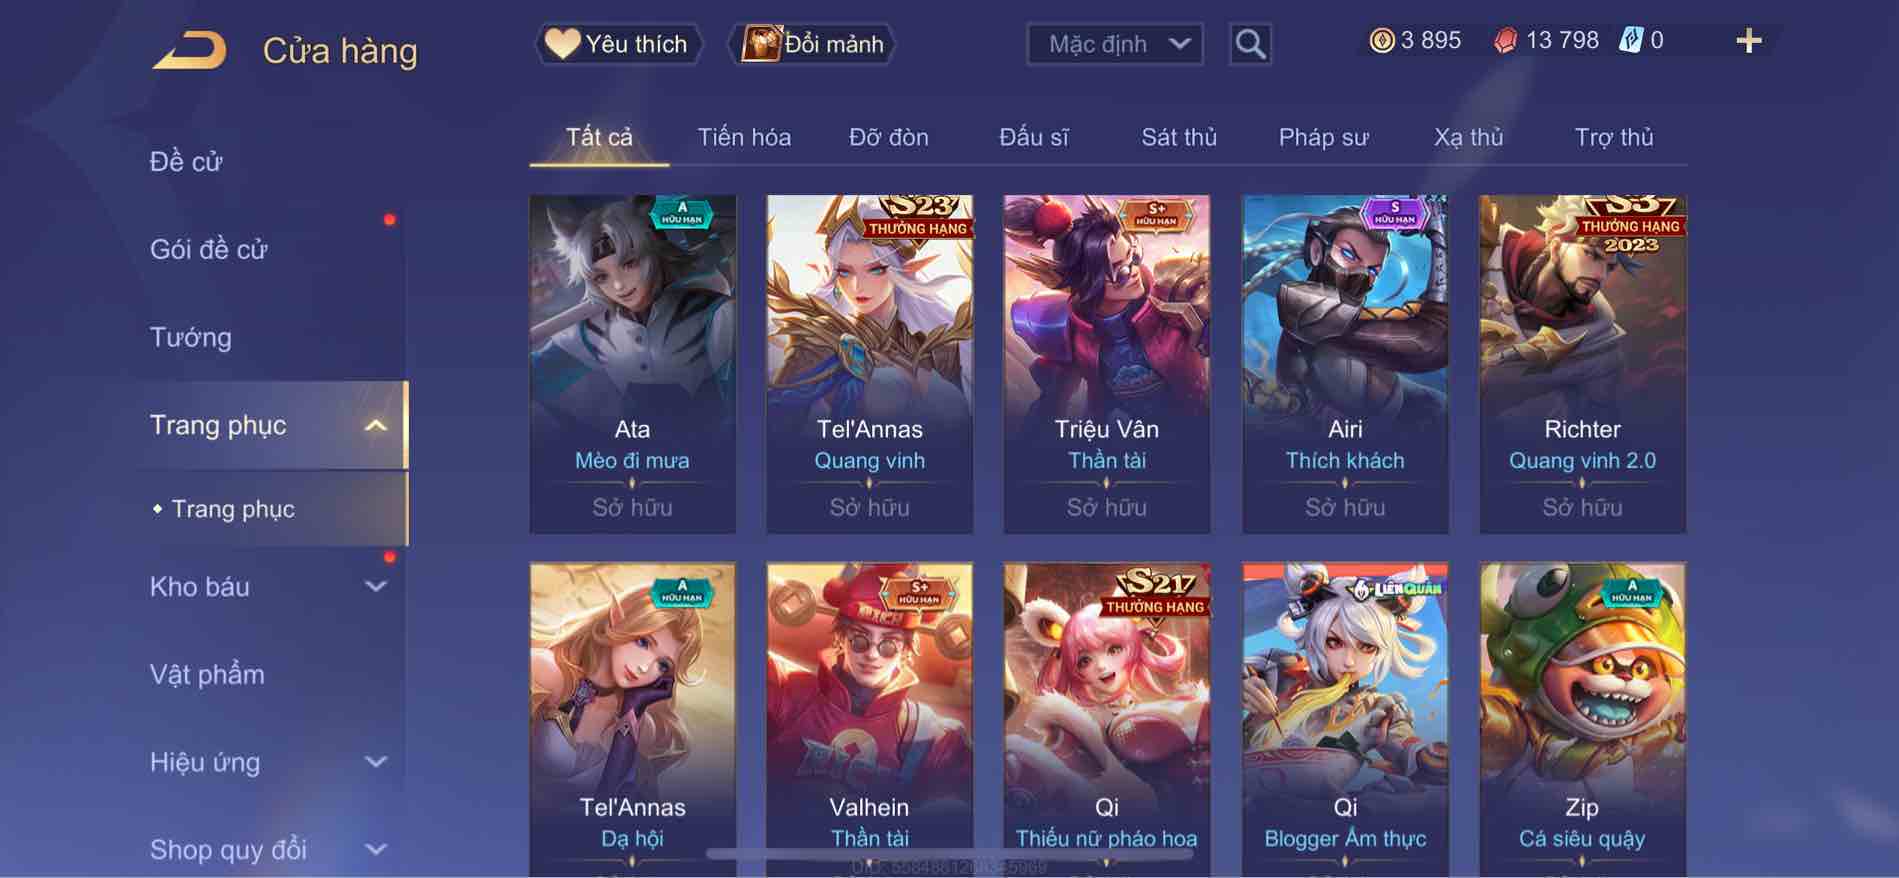1899x878 pixels.
Task: Go to Gói đề cử
Action: [x=208, y=250]
